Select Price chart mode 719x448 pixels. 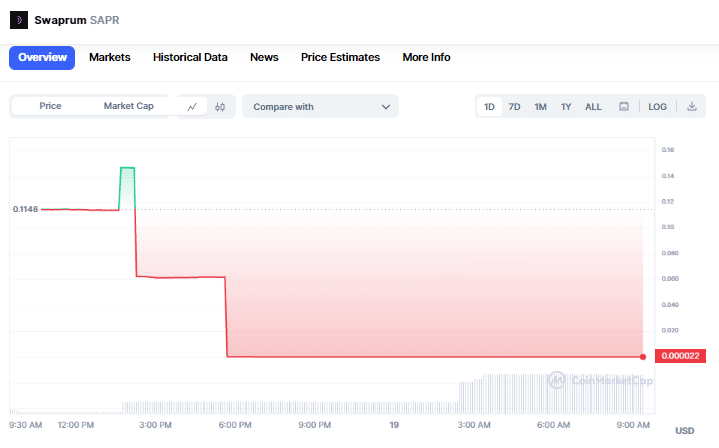click(x=50, y=106)
